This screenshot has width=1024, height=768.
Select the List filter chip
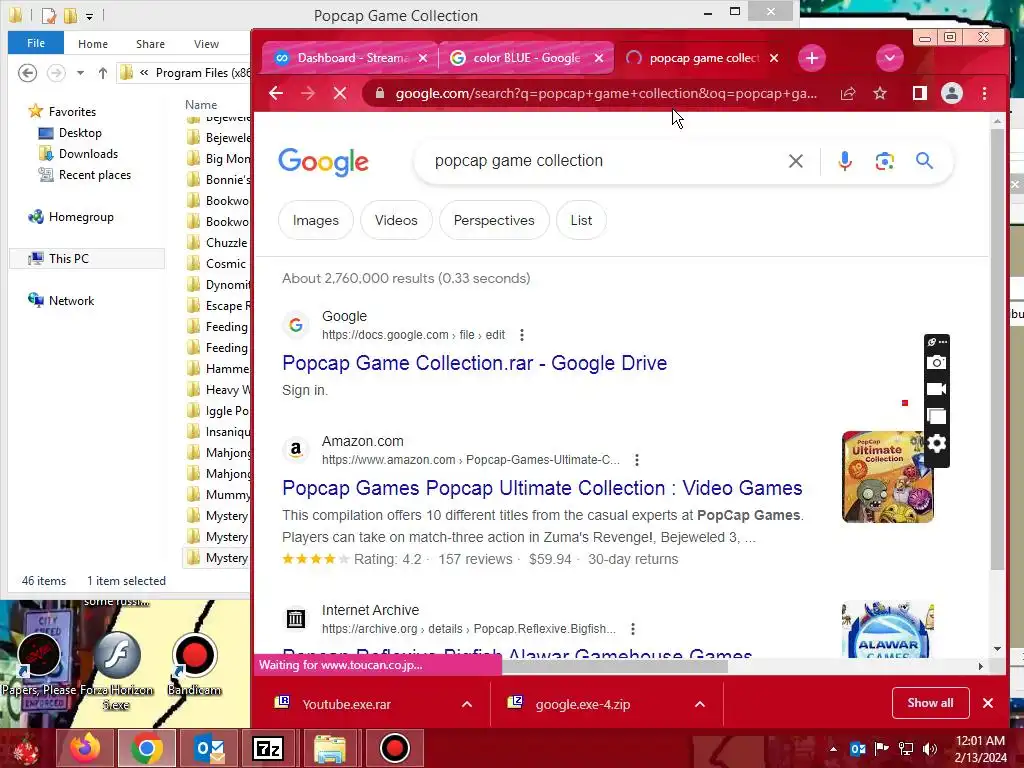coord(581,220)
